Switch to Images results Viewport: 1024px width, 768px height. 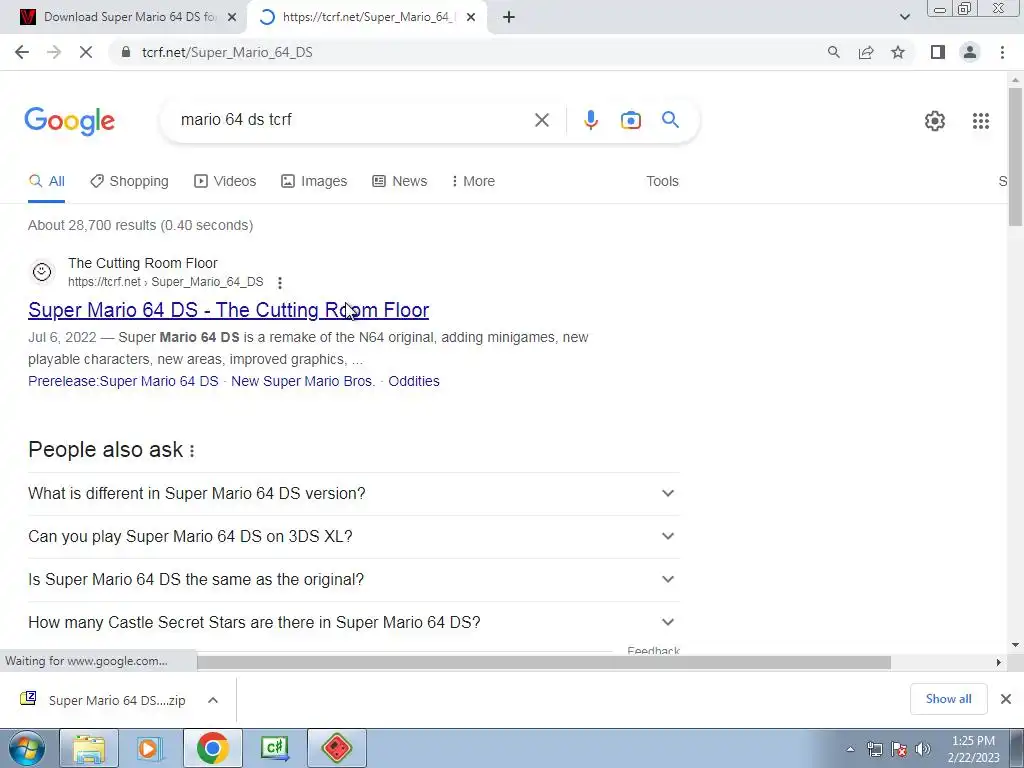tap(314, 182)
